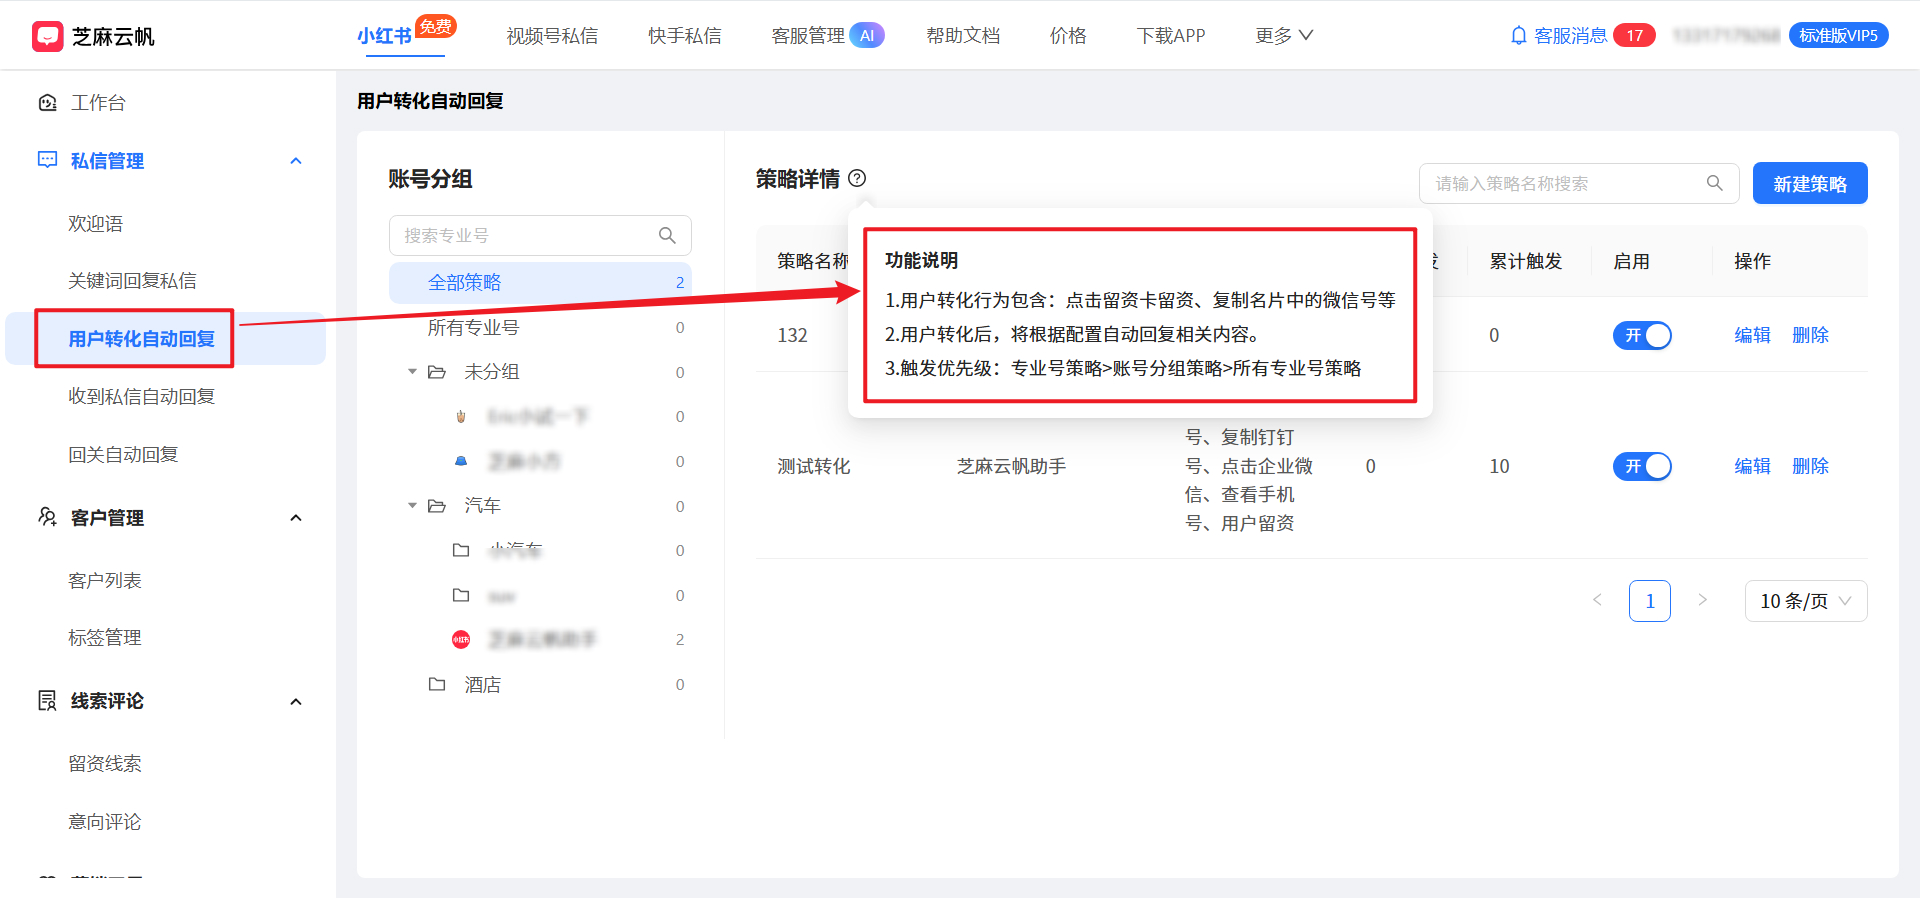The height and width of the screenshot is (898, 1920).
Task: Click 编辑 for strategy 132
Action: 1752,336
